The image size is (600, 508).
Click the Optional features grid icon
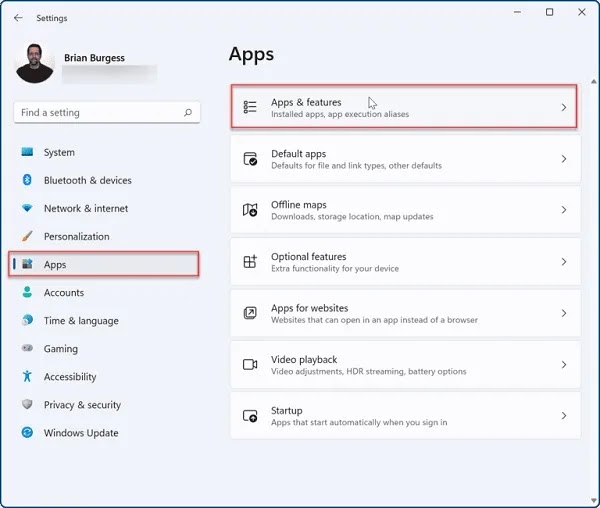(x=250, y=262)
